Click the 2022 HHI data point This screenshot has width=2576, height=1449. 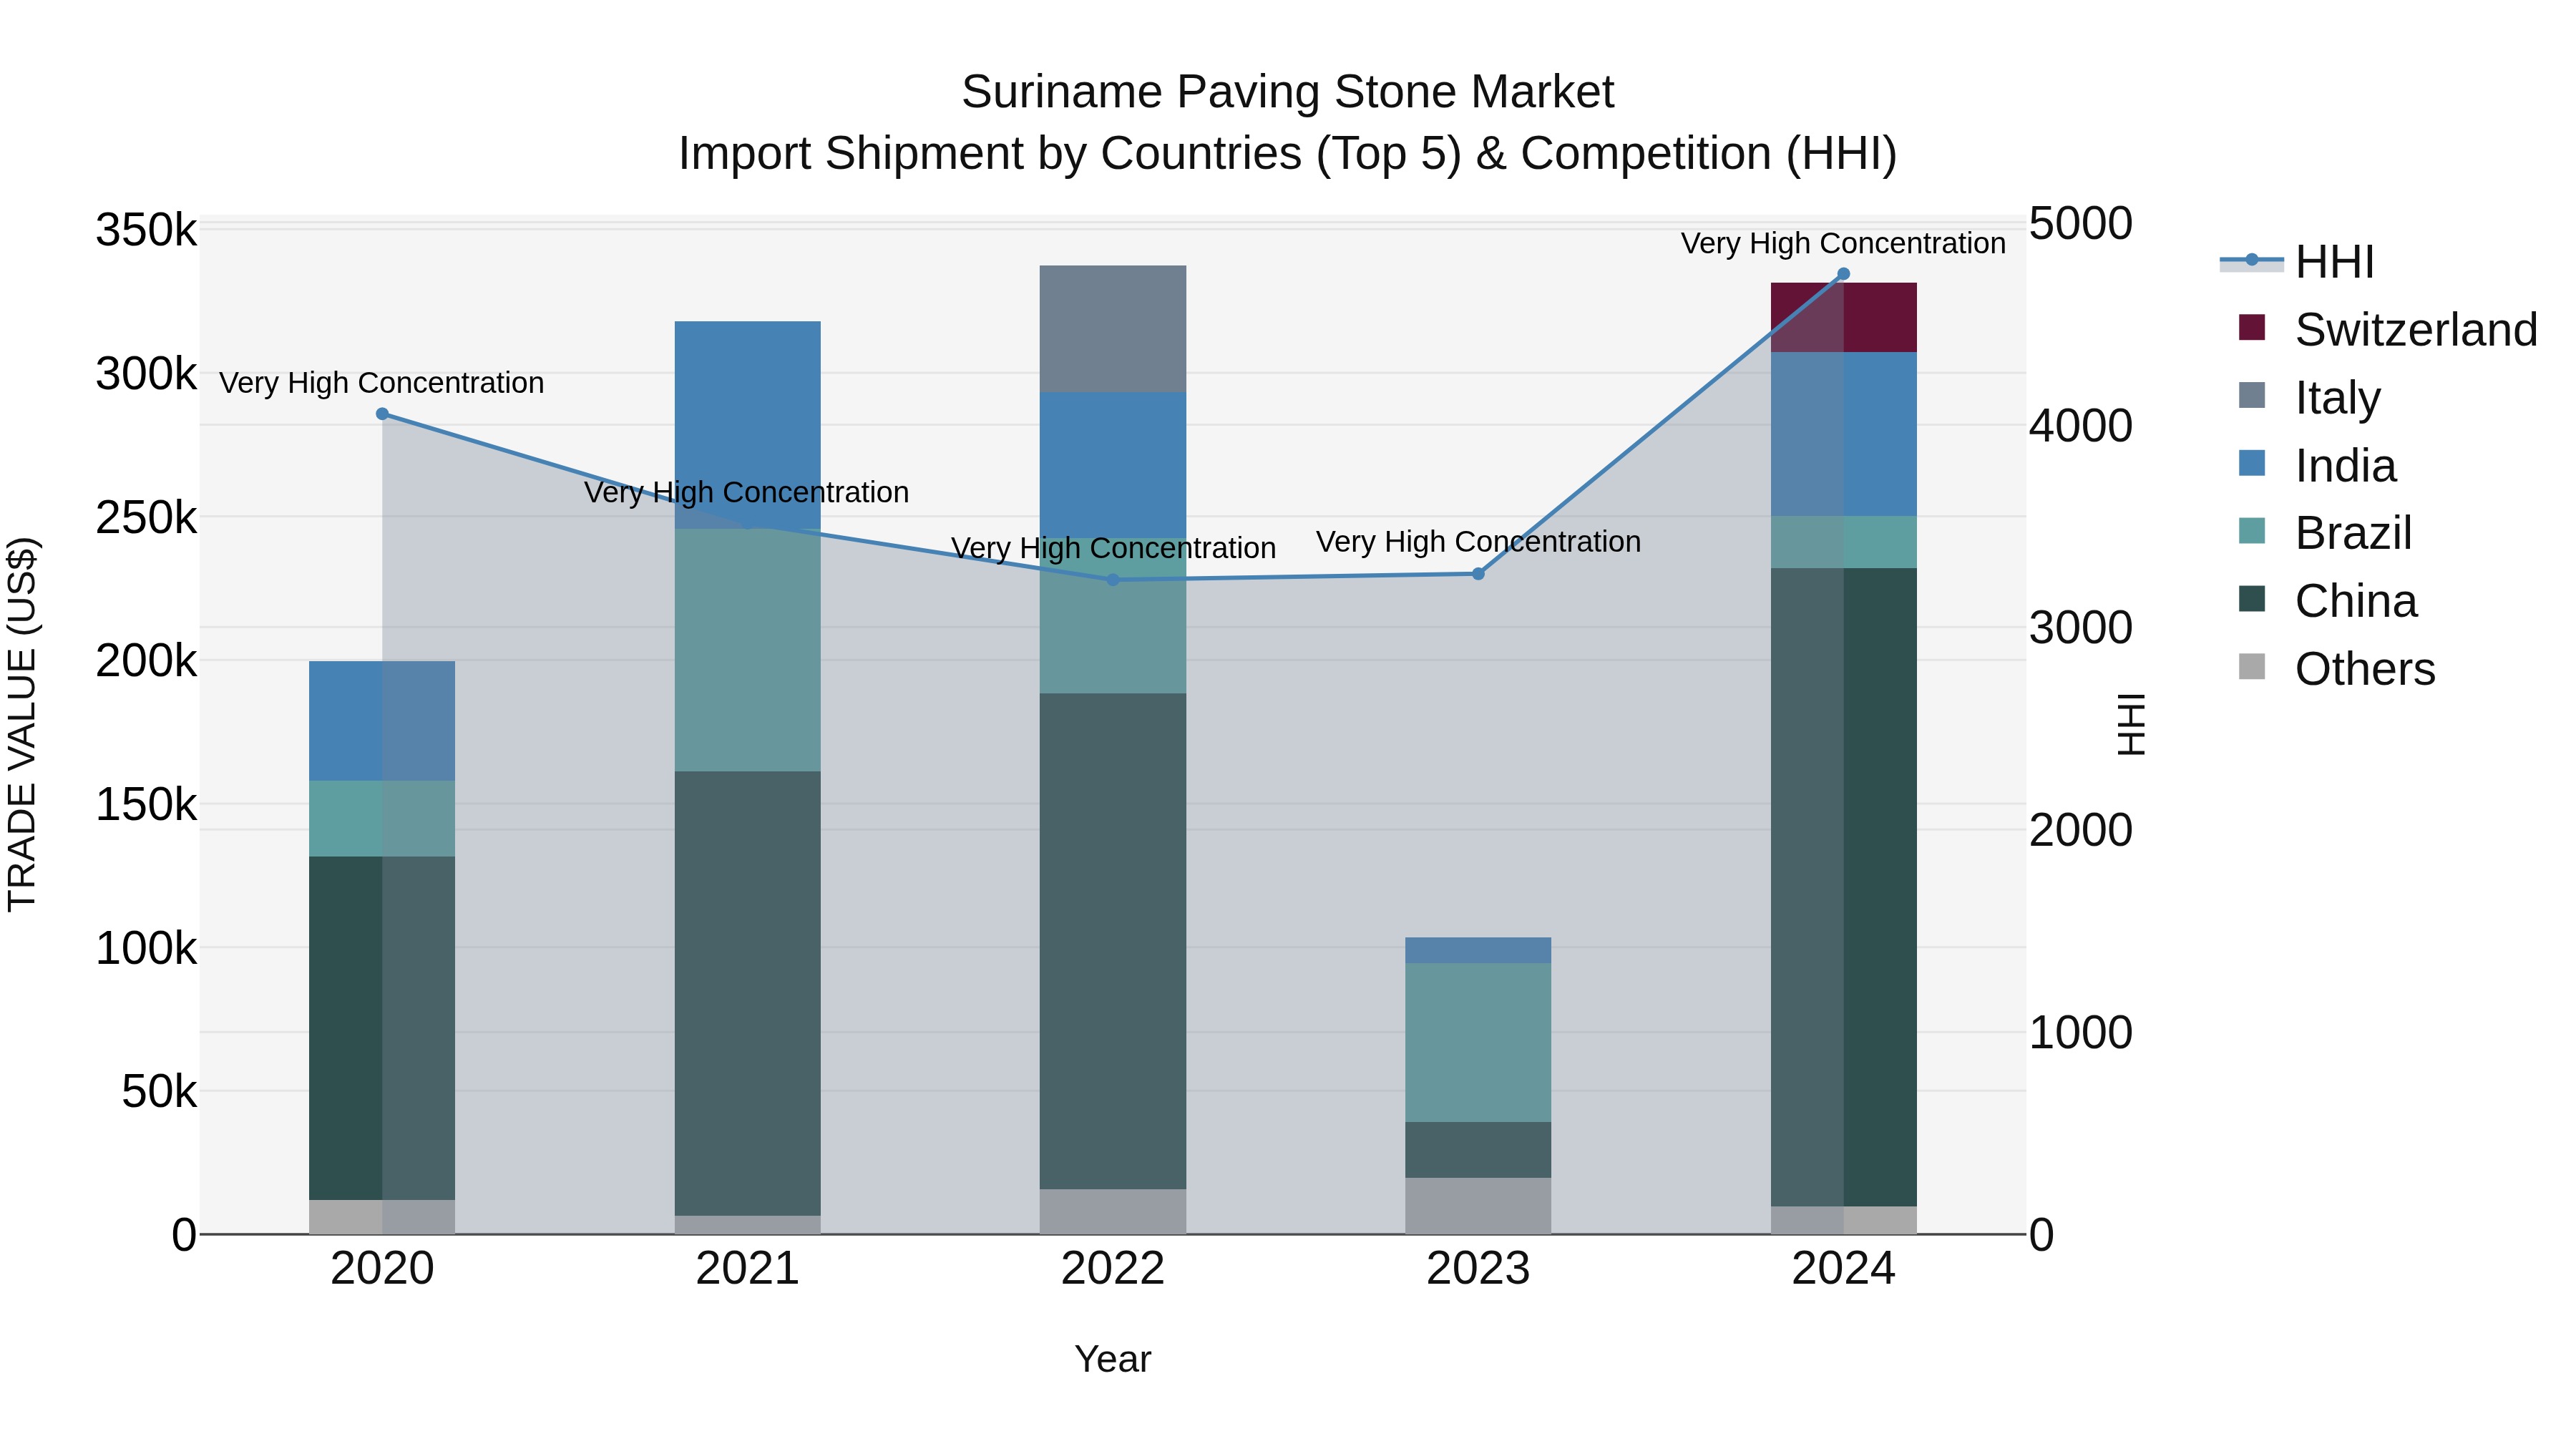click(1113, 580)
